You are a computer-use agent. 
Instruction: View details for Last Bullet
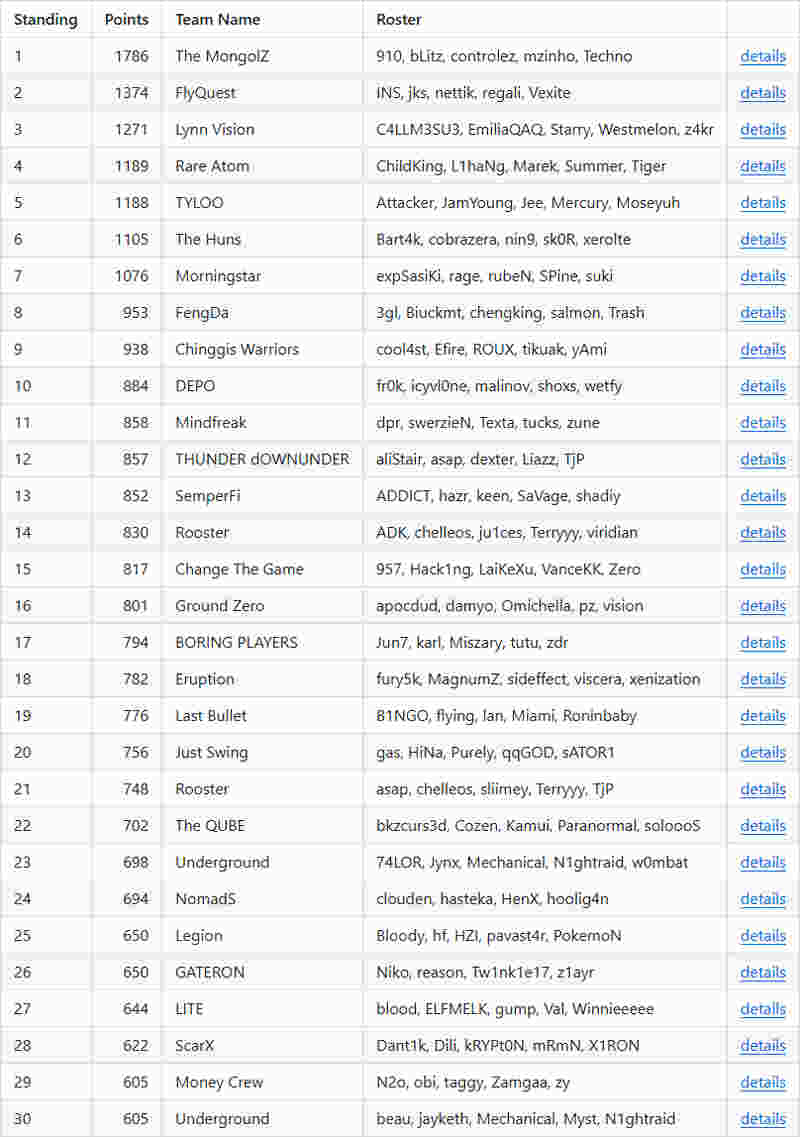pyautogui.click(x=762, y=716)
